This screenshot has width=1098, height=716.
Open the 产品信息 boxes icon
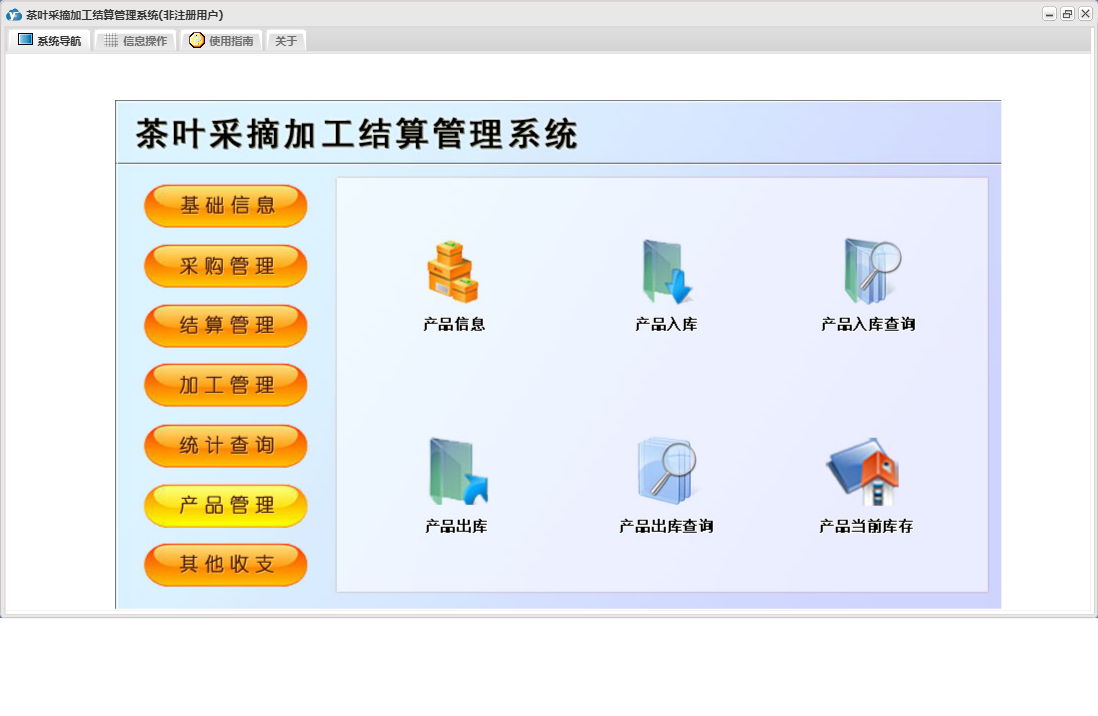(x=453, y=272)
